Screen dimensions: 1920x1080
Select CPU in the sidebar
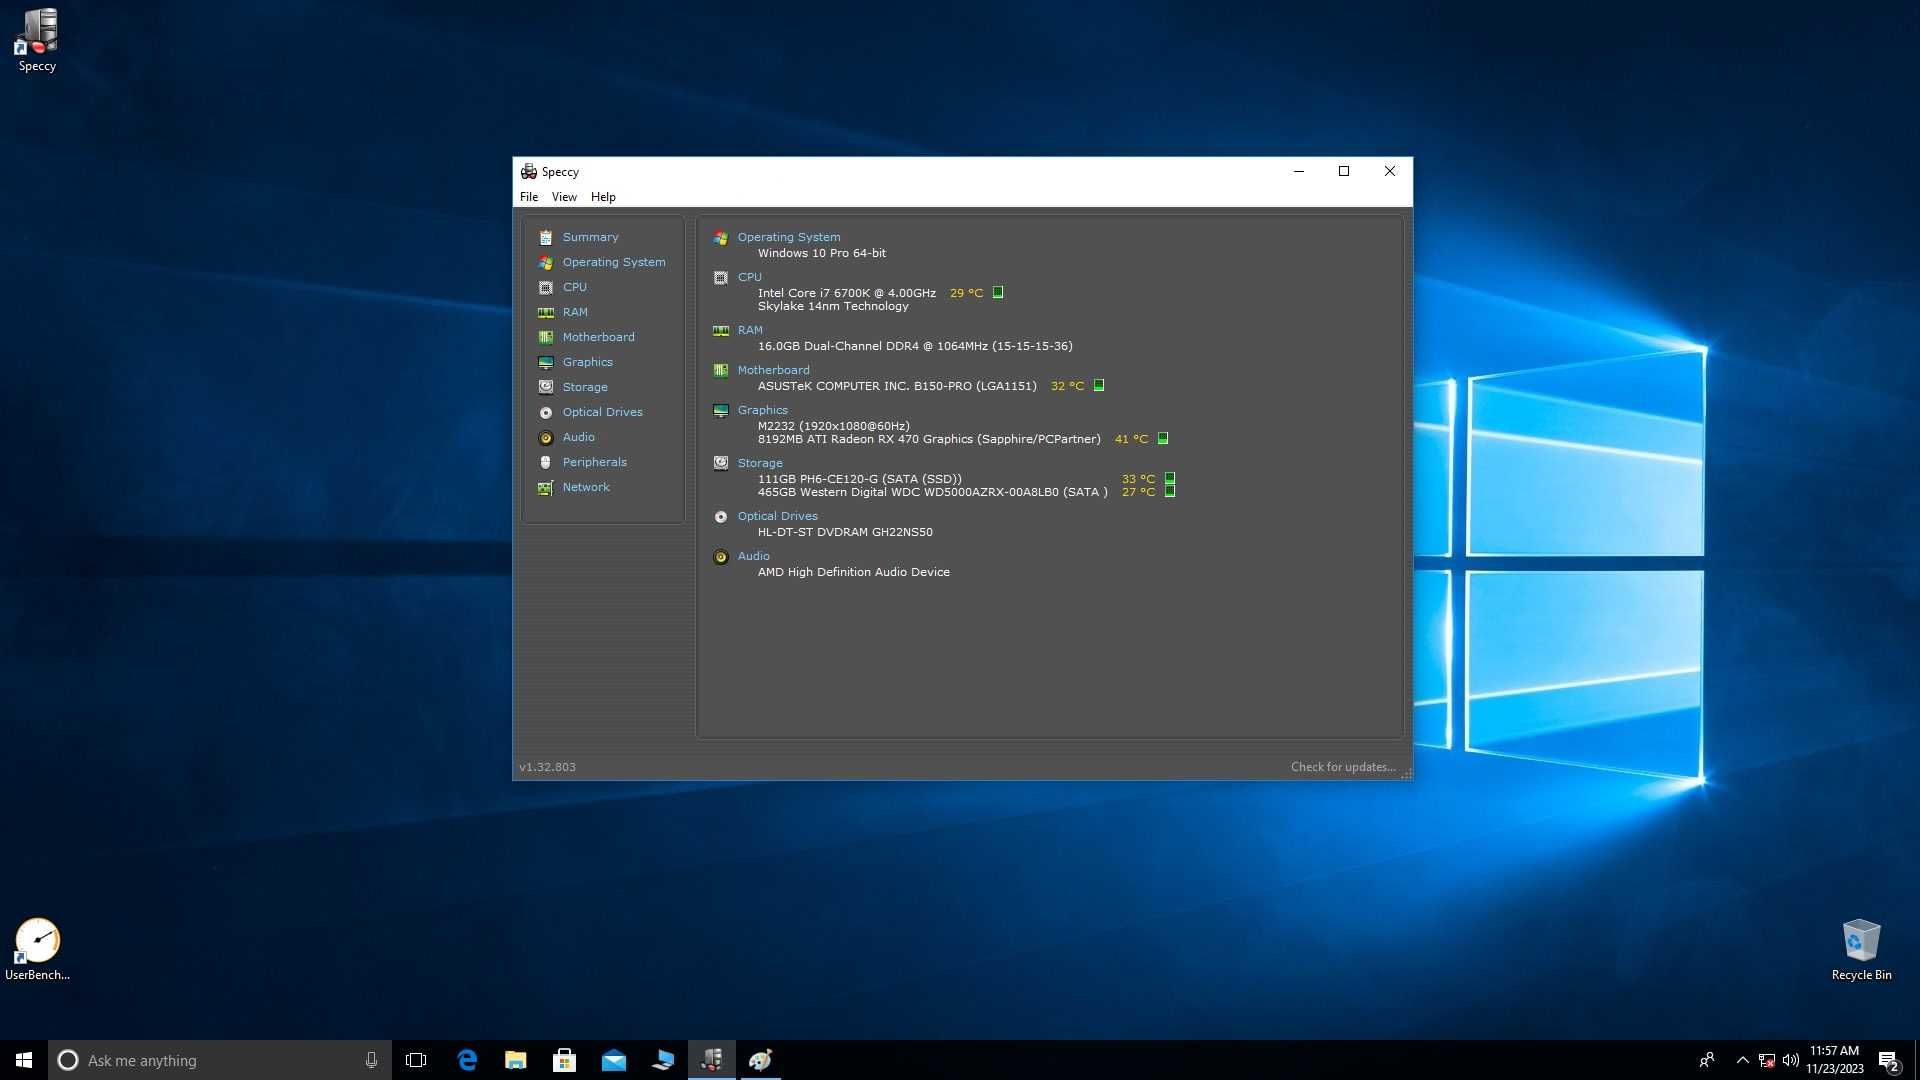click(574, 287)
